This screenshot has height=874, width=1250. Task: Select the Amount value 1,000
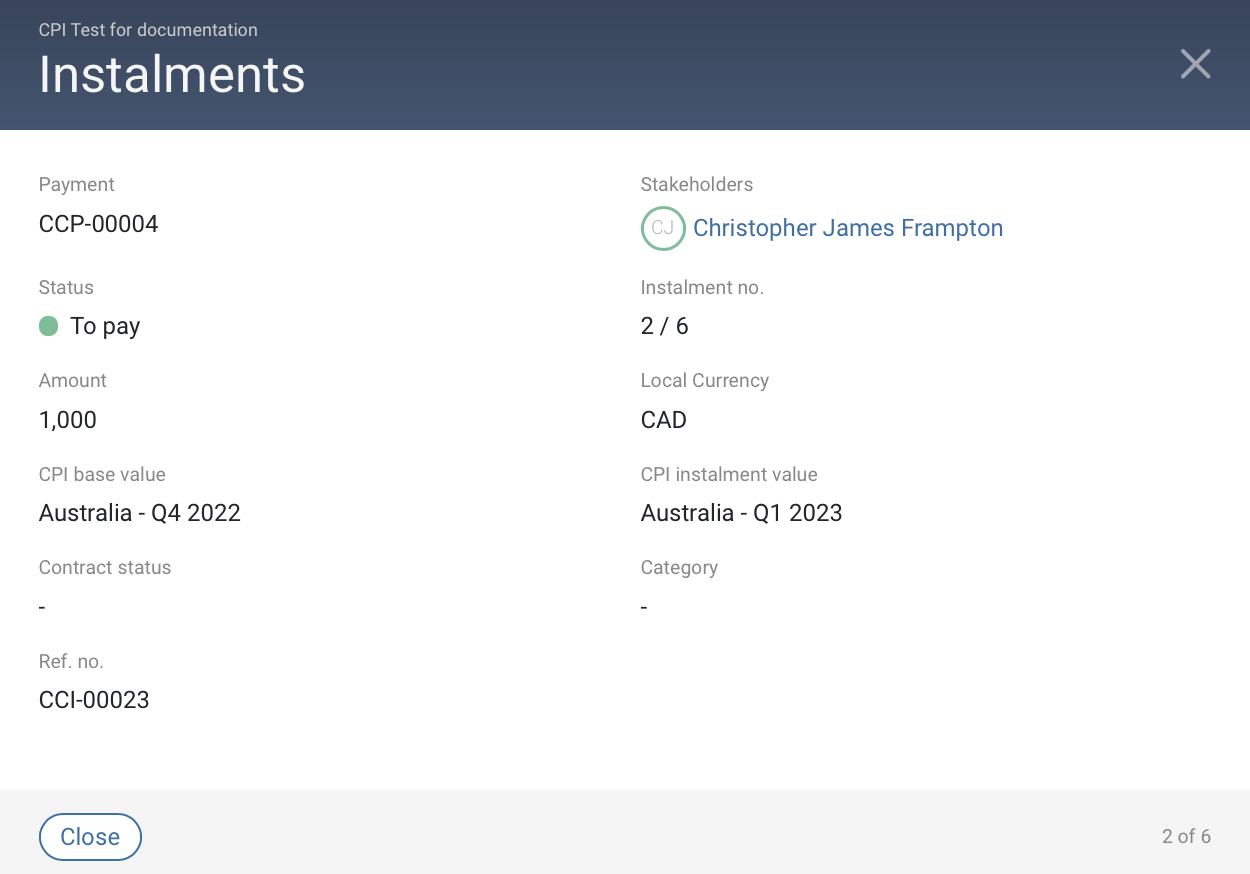point(67,419)
